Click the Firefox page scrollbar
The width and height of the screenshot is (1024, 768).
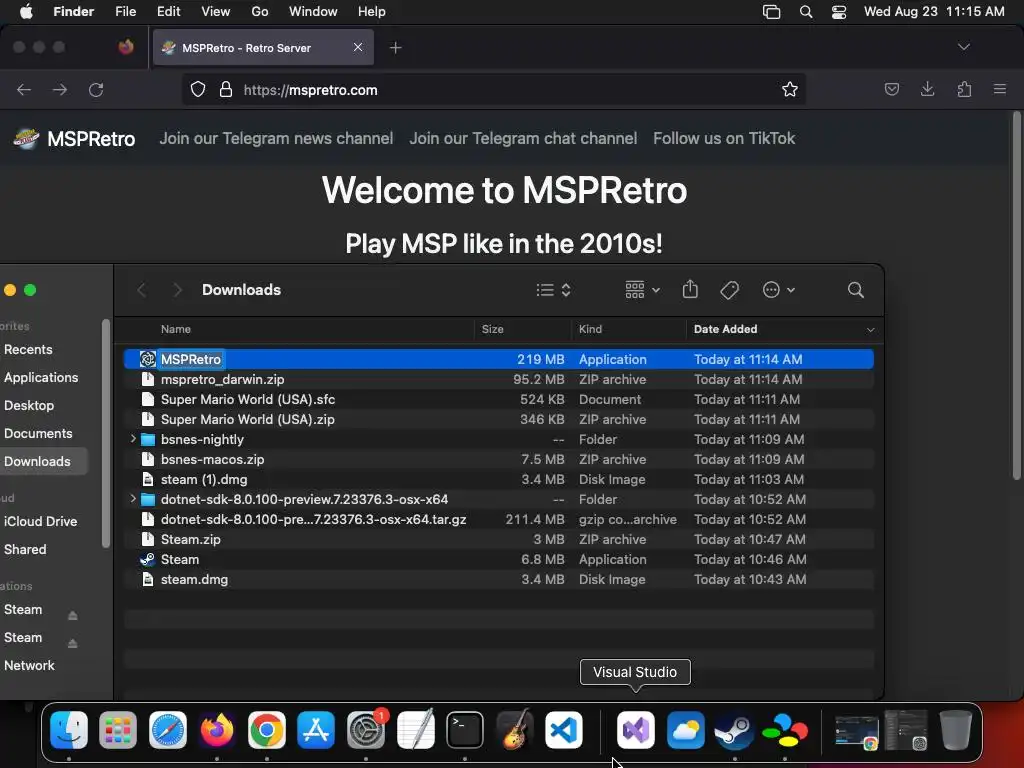point(1016,295)
